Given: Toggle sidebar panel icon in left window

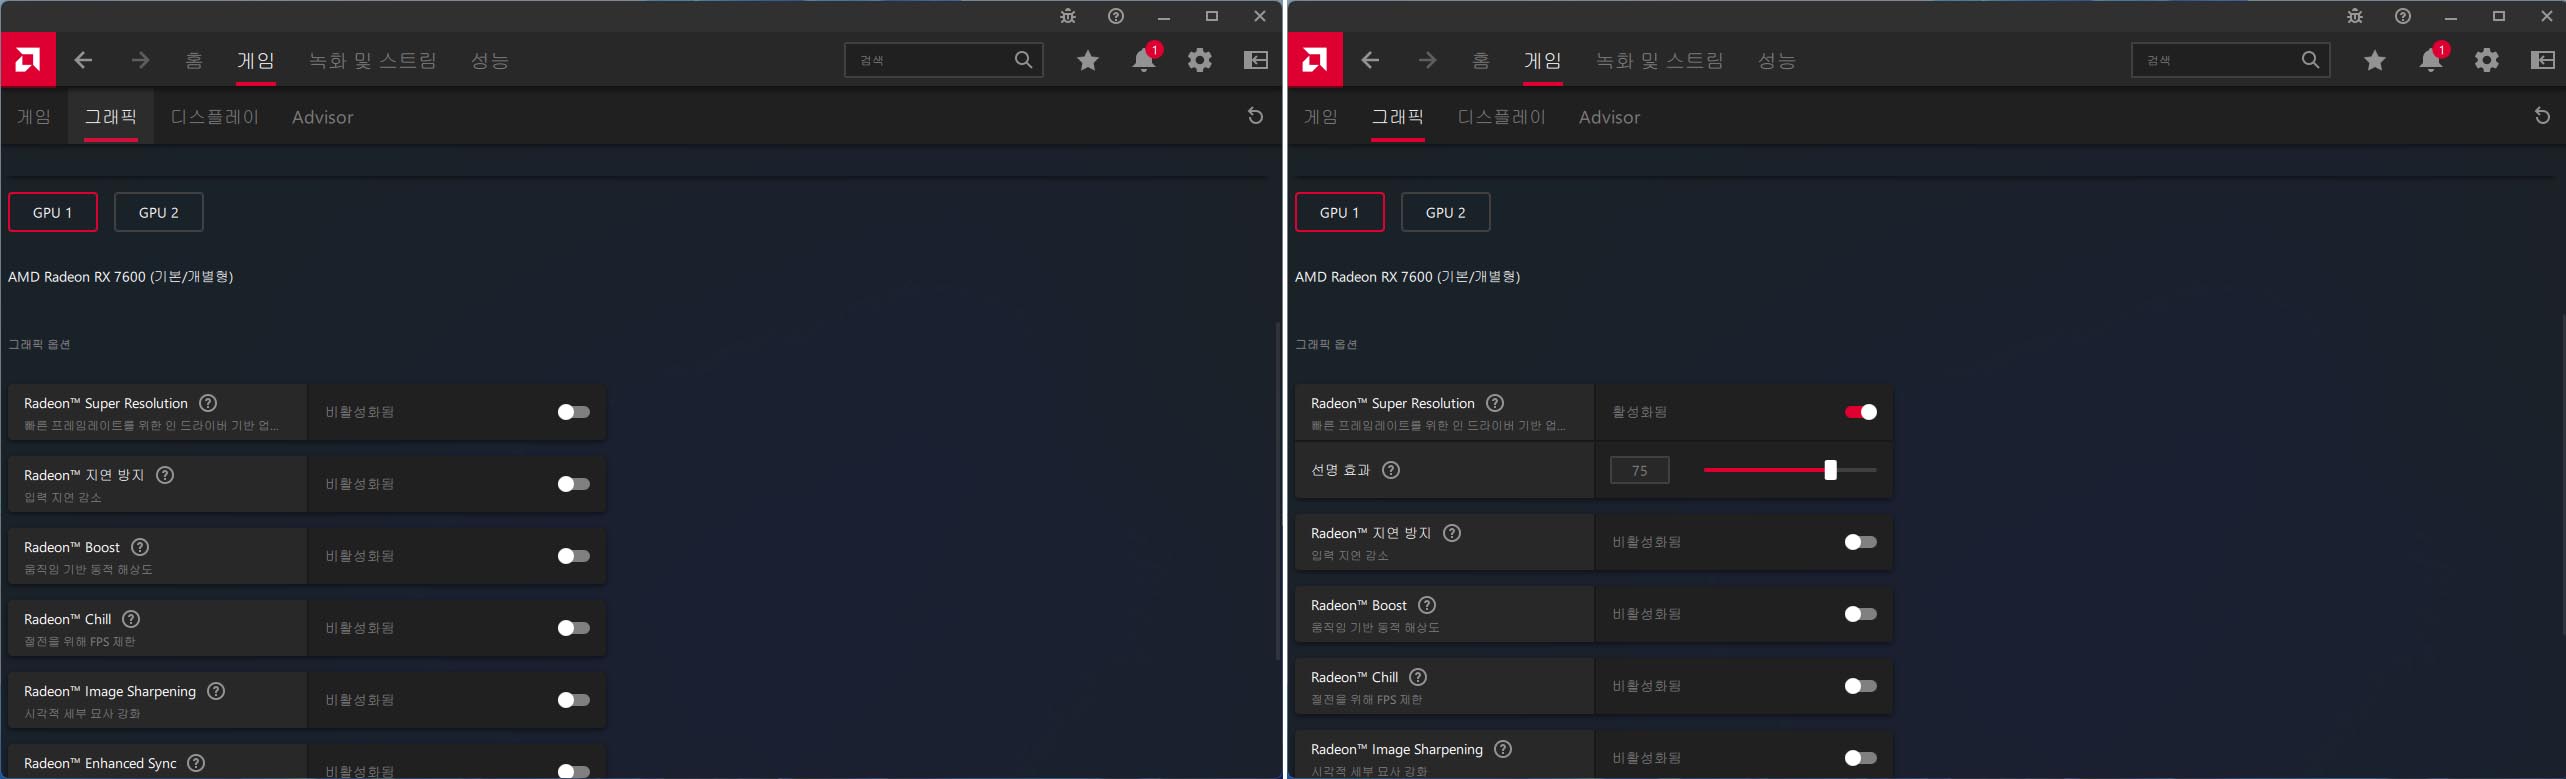Looking at the screenshot, I should 1256,60.
